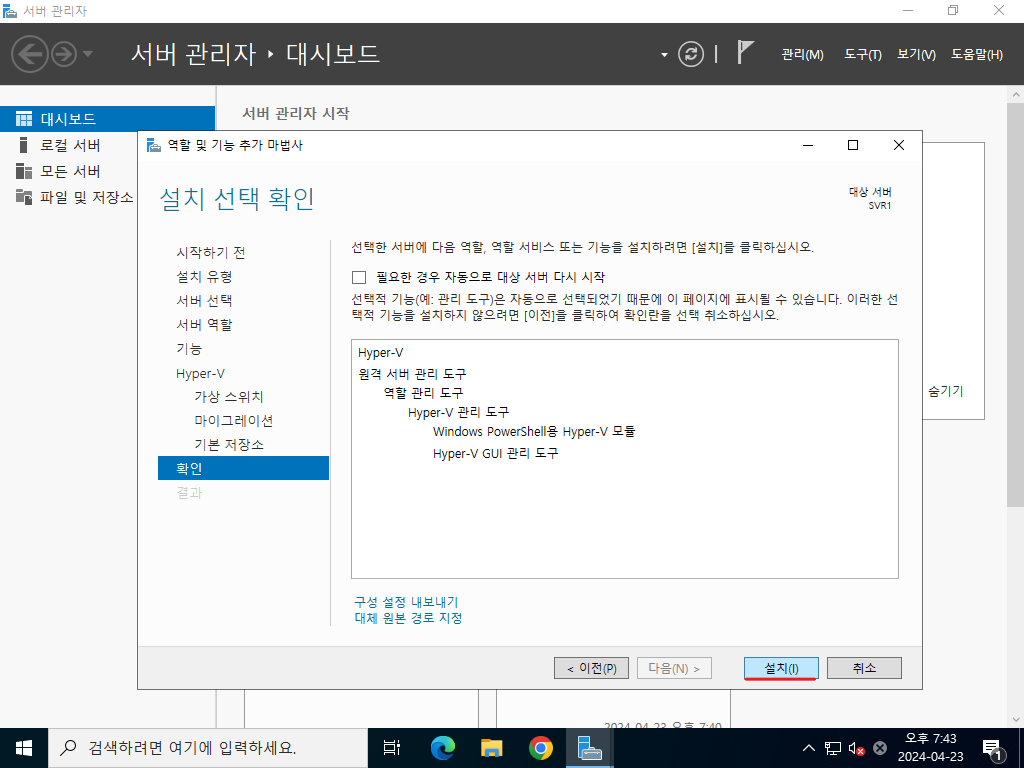This screenshot has width=1024, height=768.
Task: Click the Server Manager back navigation arrow
Action: (30, 54)
